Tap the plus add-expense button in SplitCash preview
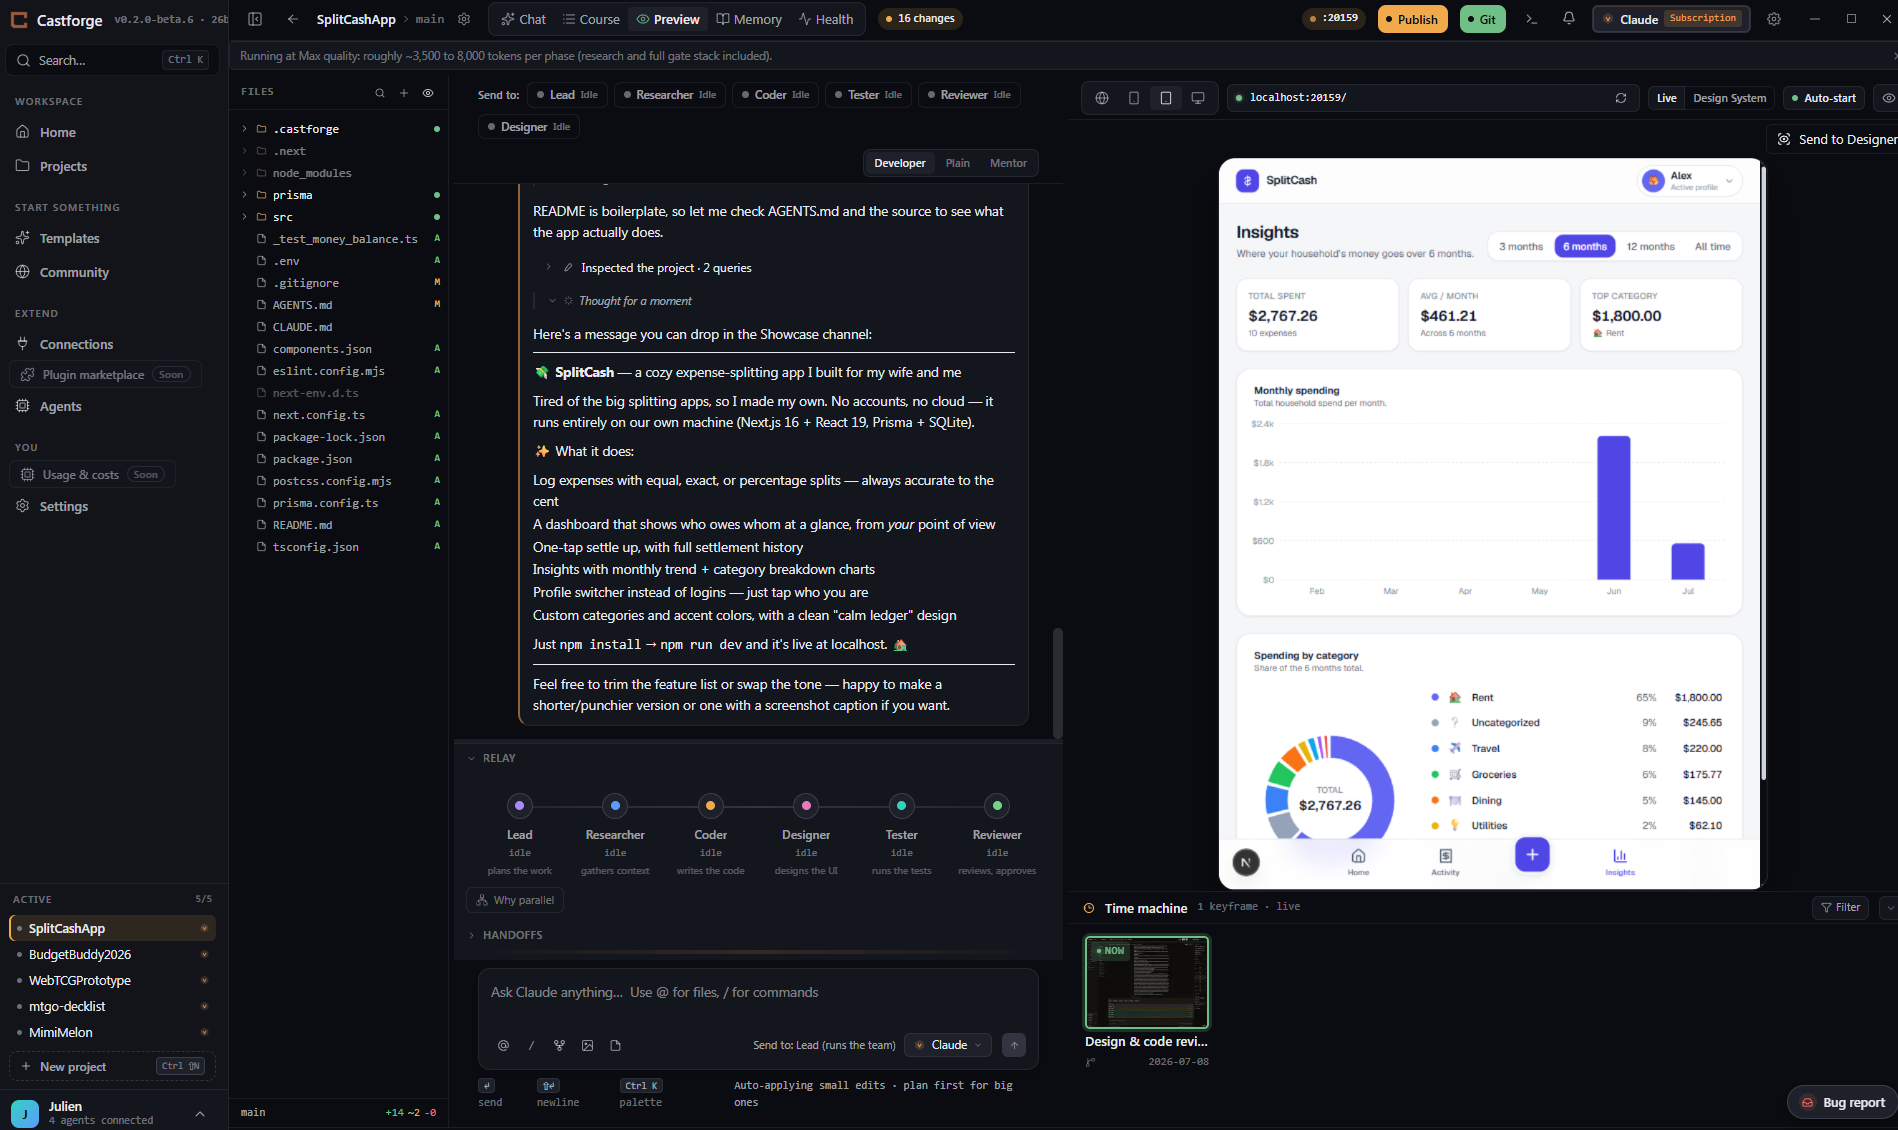Screen dimensions: 1898x1130 click(1532, 854)
